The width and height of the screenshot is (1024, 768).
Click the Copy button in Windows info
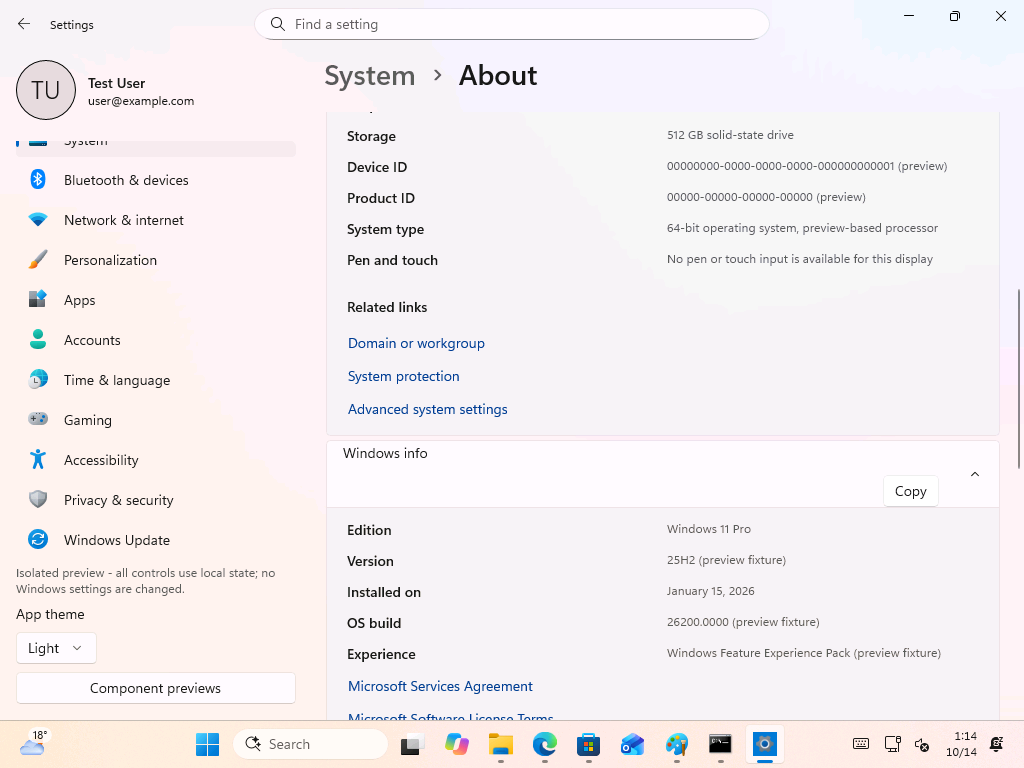[910, 491]
